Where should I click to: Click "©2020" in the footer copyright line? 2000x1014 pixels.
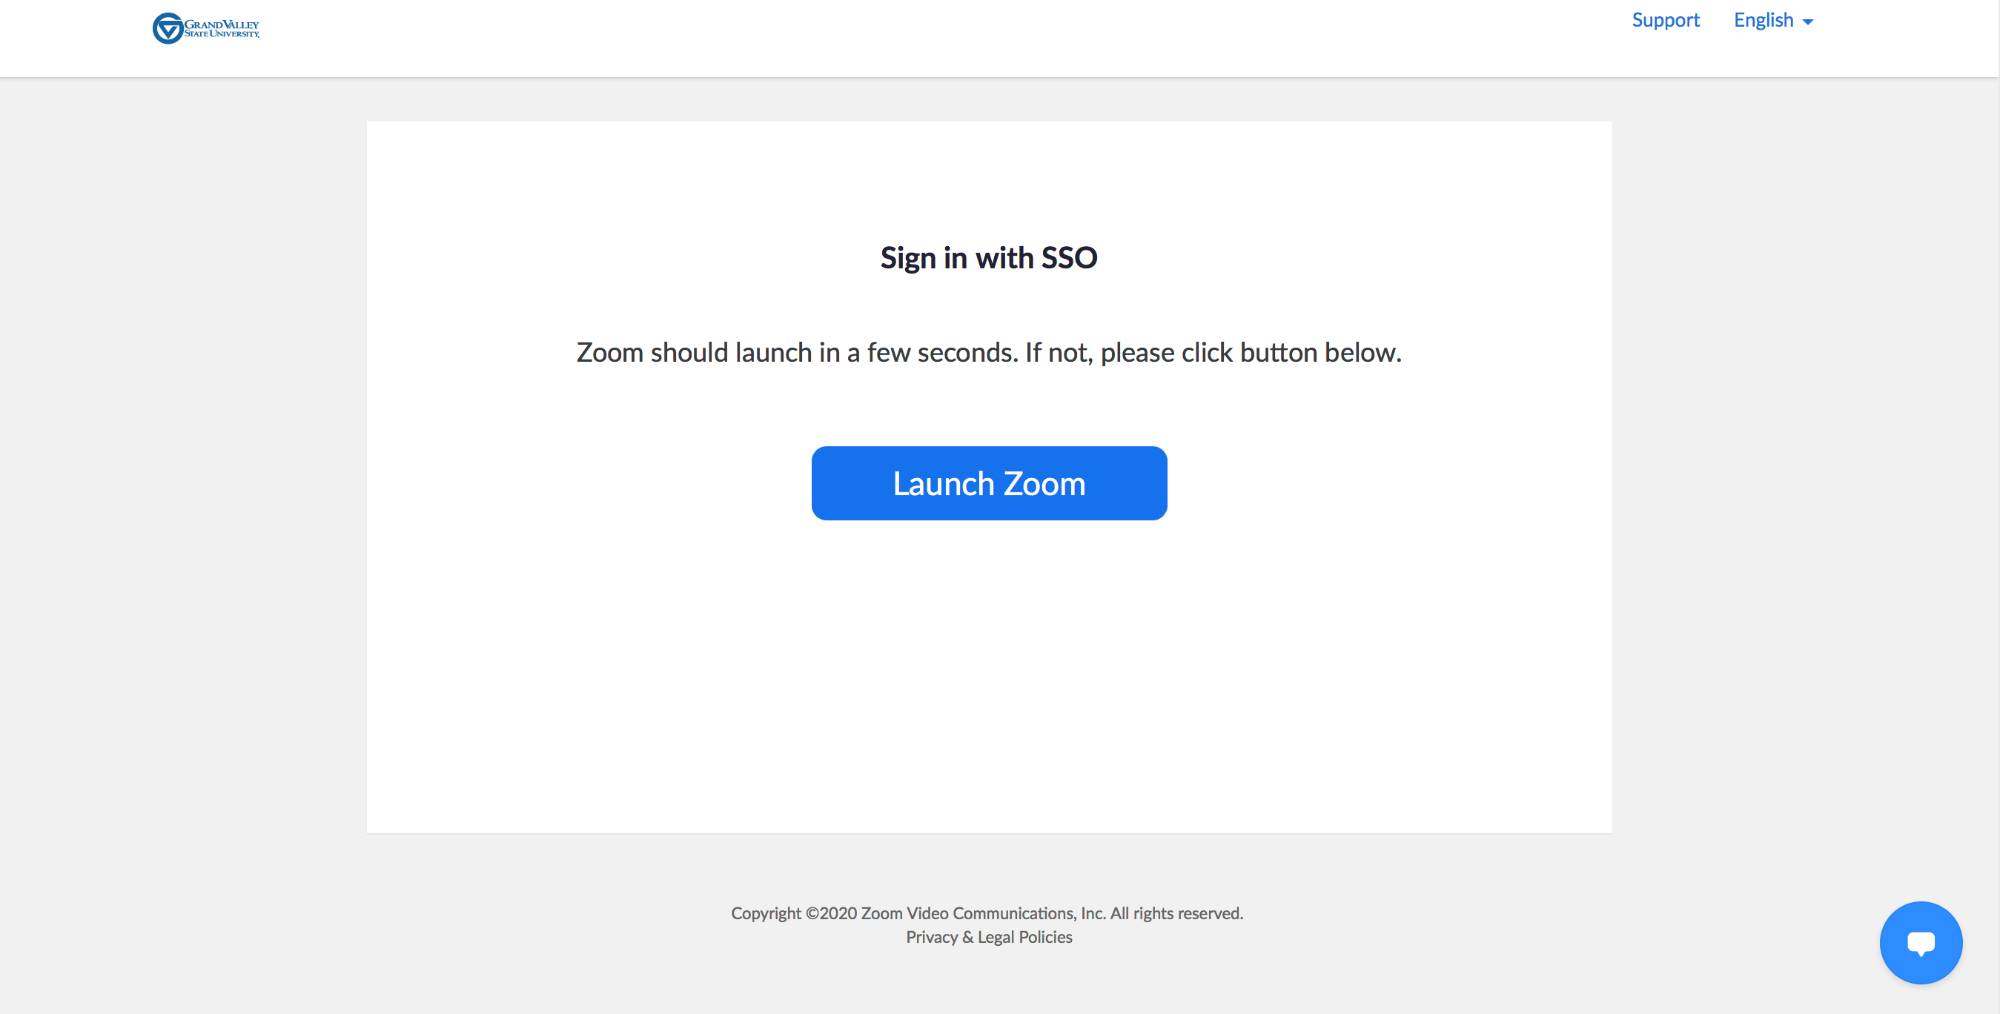[830, 913]
